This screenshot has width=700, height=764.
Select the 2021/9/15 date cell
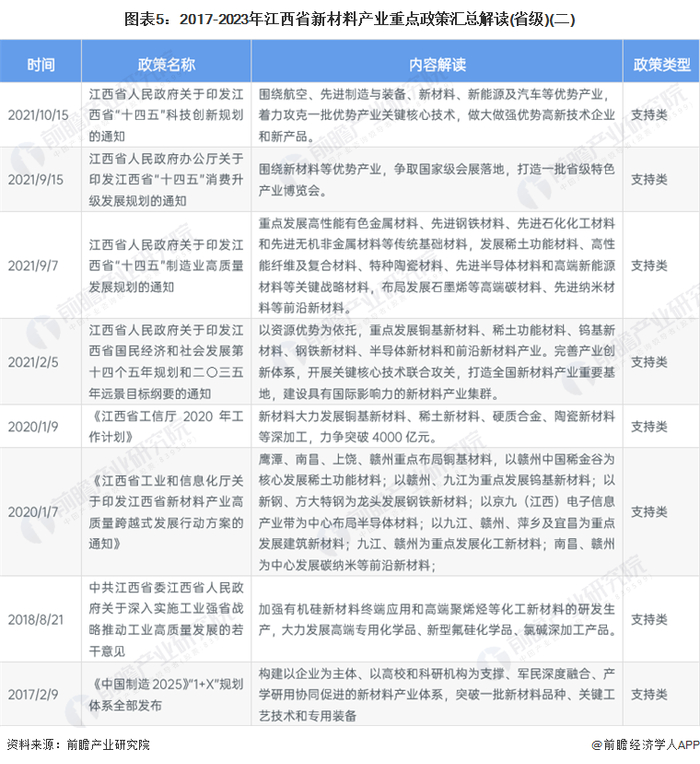coord(36,179)
